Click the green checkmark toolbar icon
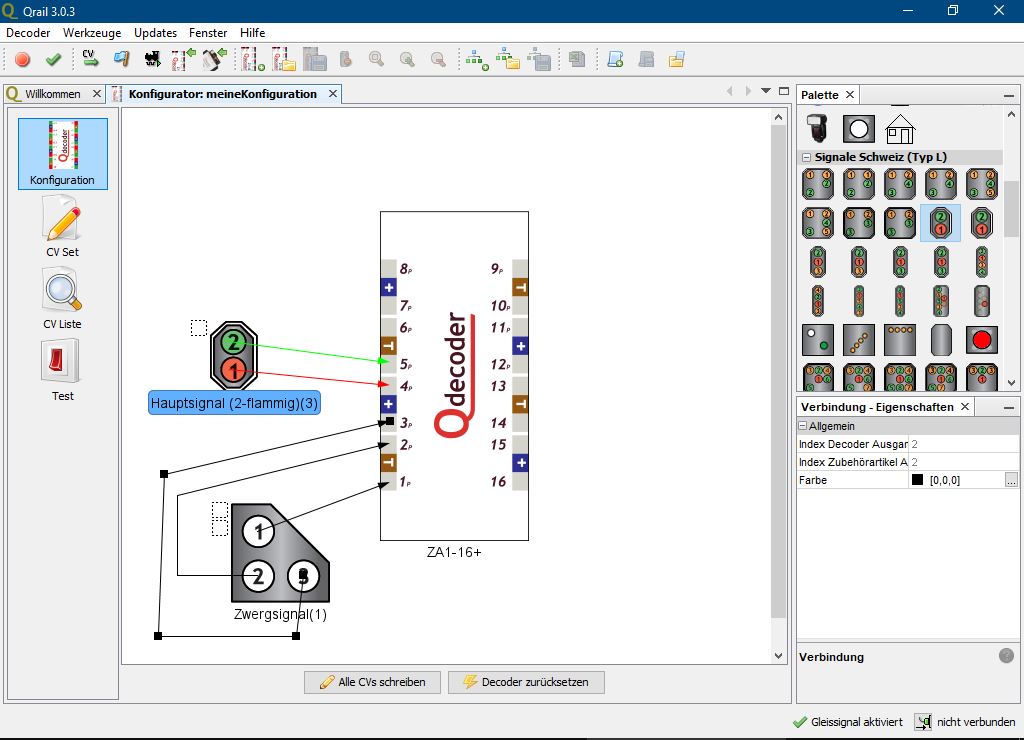The width and height of the screenshot is (1024, 740). (53, 59)
